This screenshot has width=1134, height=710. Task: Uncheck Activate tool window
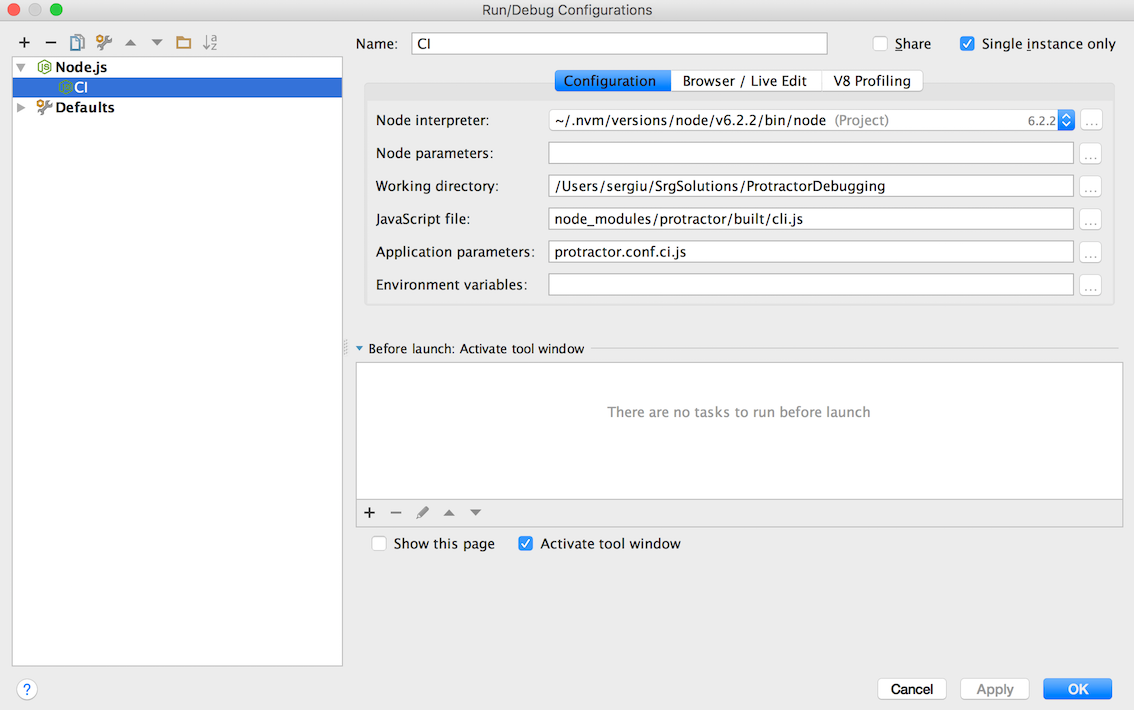tap(525, 543)
